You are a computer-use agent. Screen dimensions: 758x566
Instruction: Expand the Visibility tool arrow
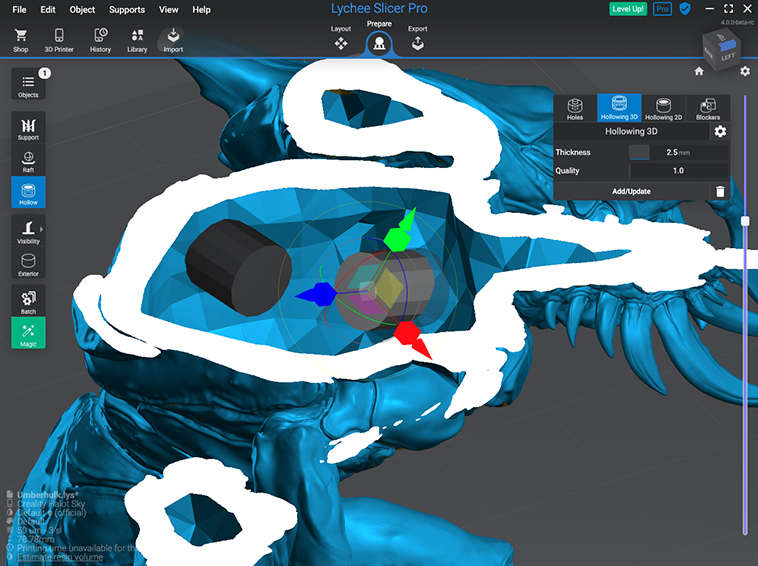point(42,229)
